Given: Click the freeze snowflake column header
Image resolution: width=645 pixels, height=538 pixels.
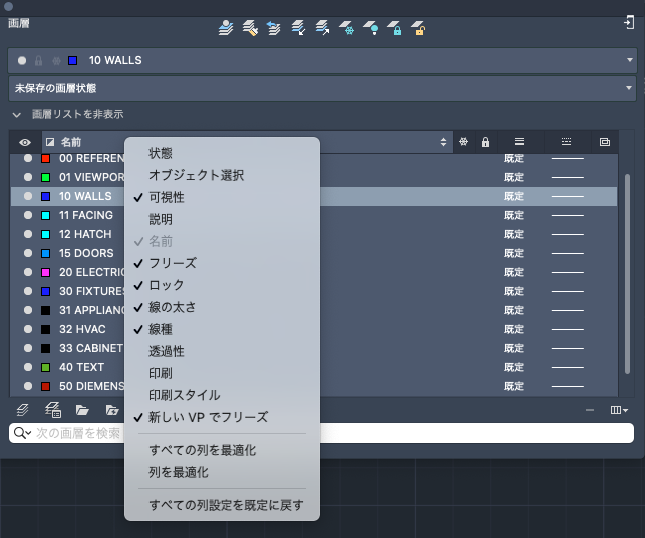Looking at the screenshot, I should point(464,142).
